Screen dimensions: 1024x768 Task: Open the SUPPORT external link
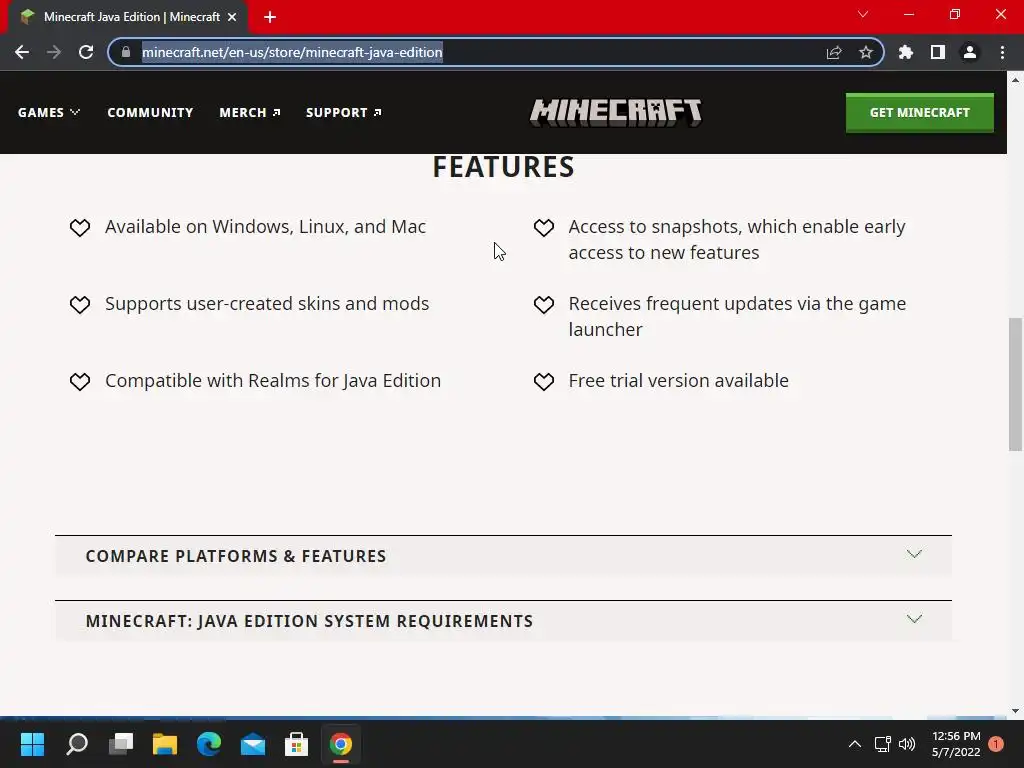(x=344, y=112)
